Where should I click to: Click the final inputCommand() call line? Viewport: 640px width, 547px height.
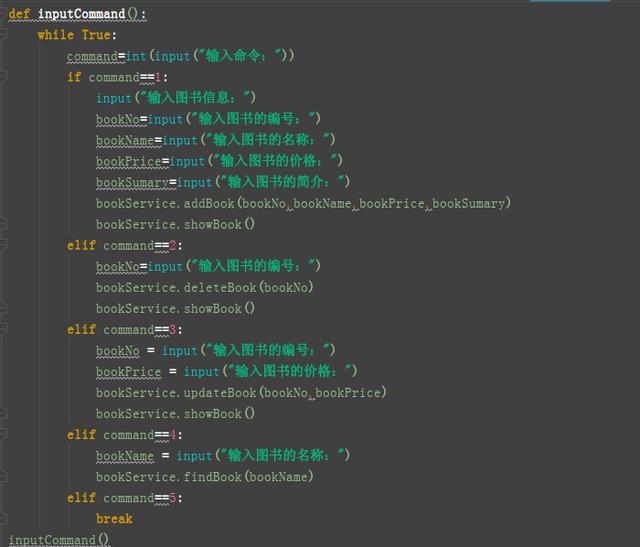[x=59, y=540]
